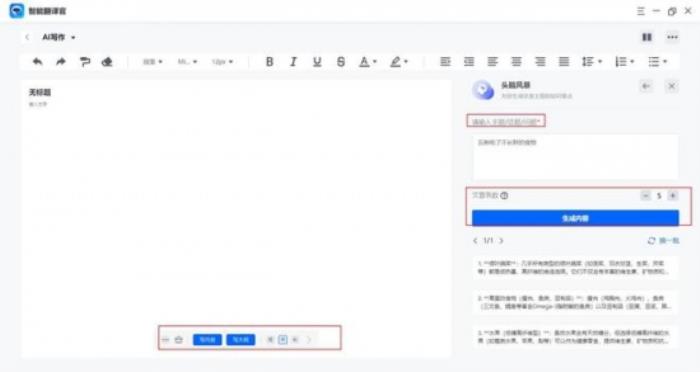Click the right chevron in floating bar
The height and width of the screenshot is (372, 700).
point(309,340)
